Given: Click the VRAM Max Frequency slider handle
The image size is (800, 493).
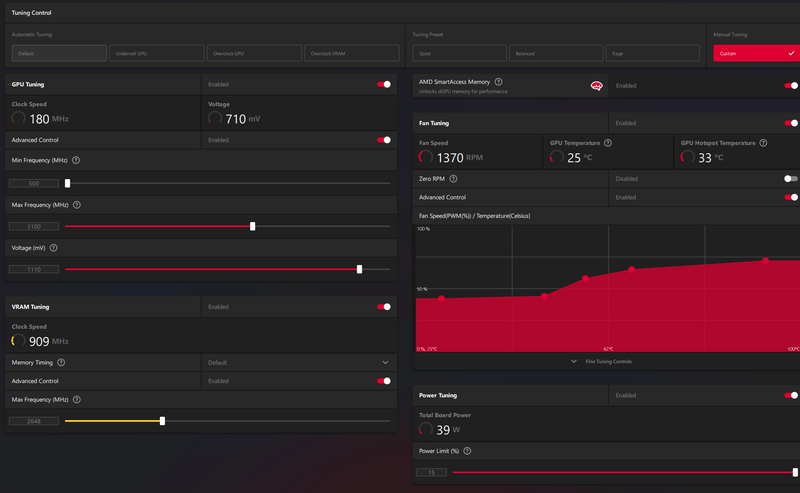Looking at the screenshot, I should 162,421.
